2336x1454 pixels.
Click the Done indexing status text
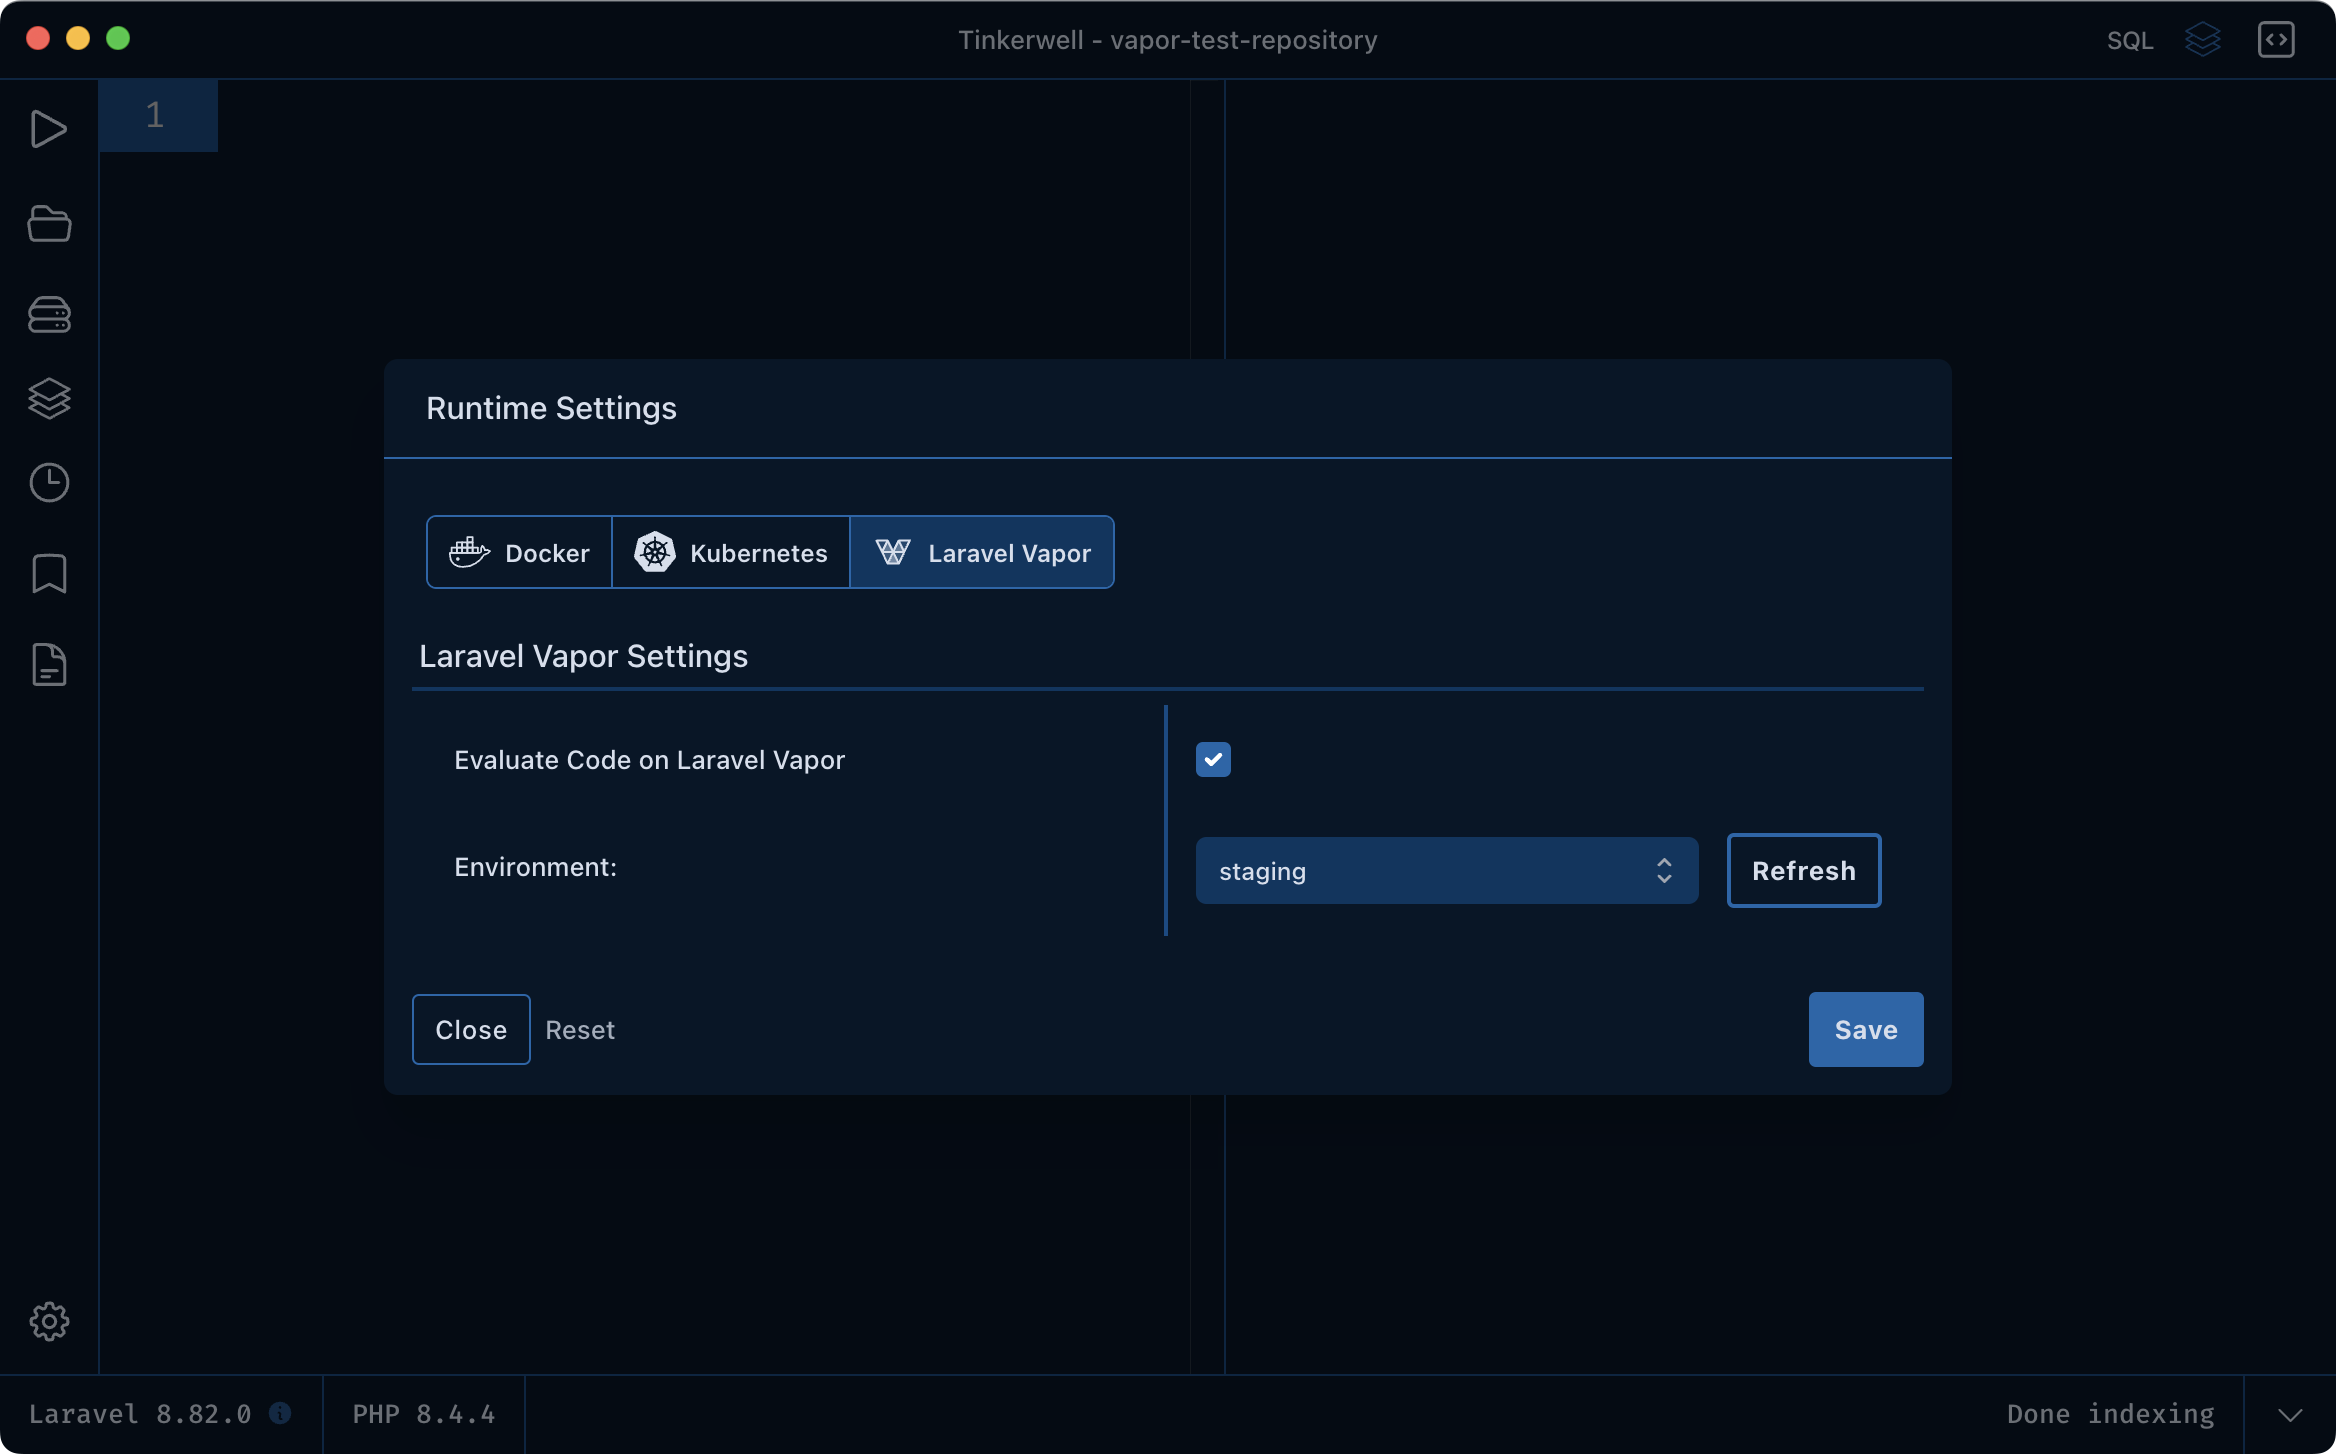(x=2111, y=1414)
